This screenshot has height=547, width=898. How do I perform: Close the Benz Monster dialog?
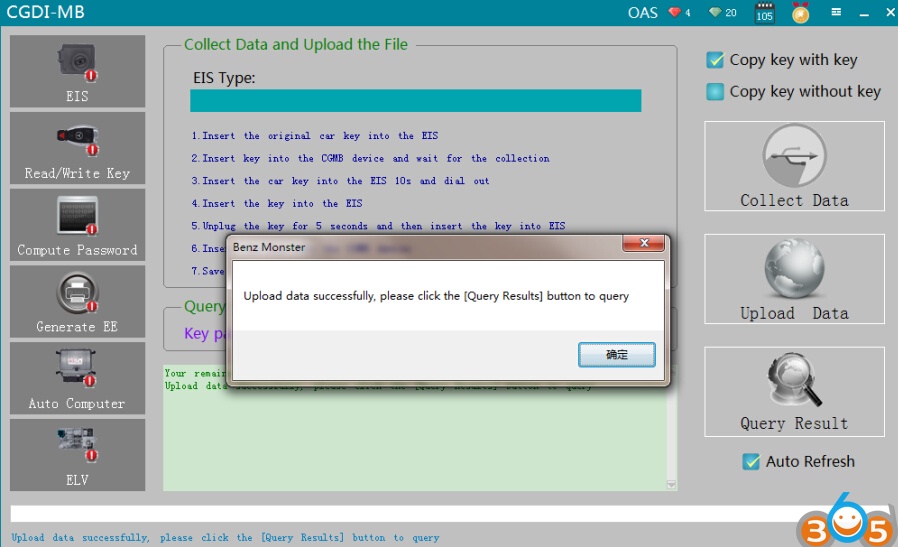(644, 243)
